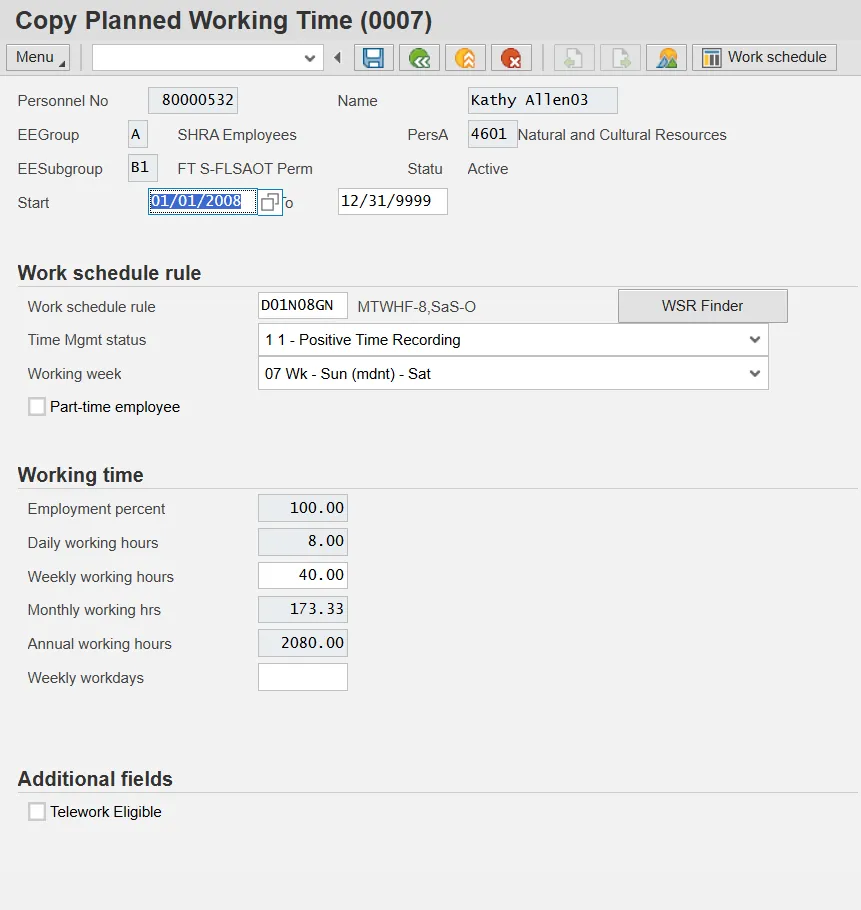
Task: Expand the command field dropdown
Action: click(x=310, y=58)
